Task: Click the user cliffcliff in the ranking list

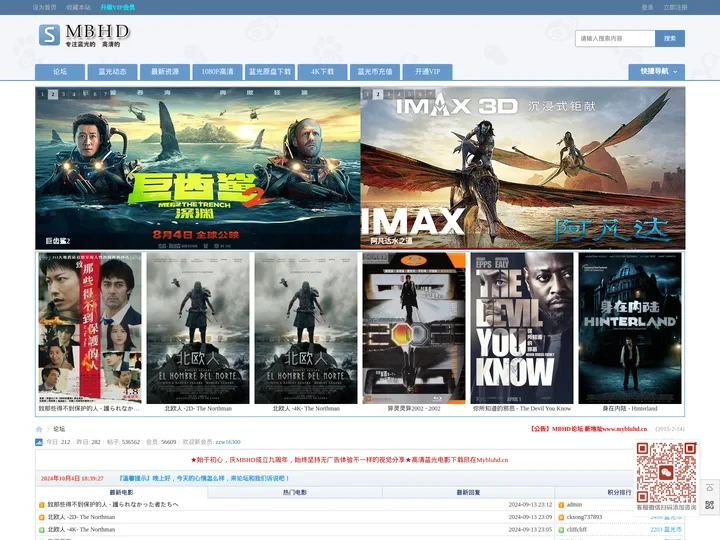Action: (577, 529)
